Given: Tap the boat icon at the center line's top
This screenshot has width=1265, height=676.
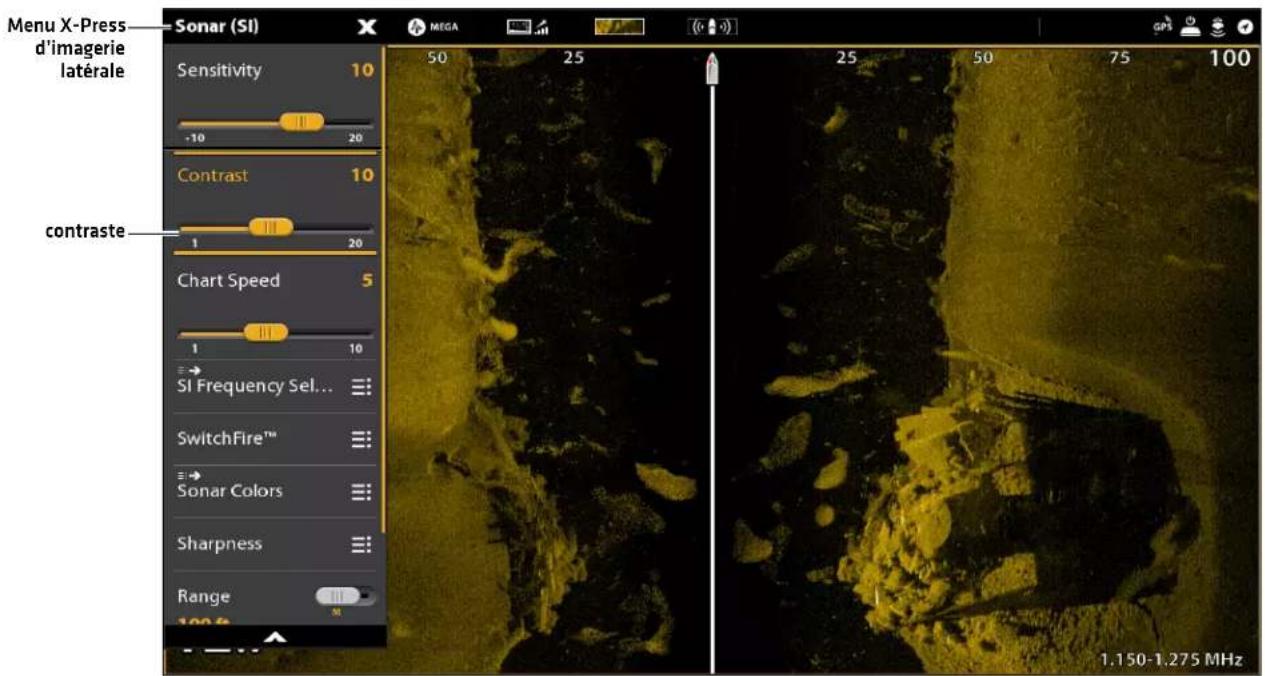Looking at the screenshot, I should click(x=712, y=66).
